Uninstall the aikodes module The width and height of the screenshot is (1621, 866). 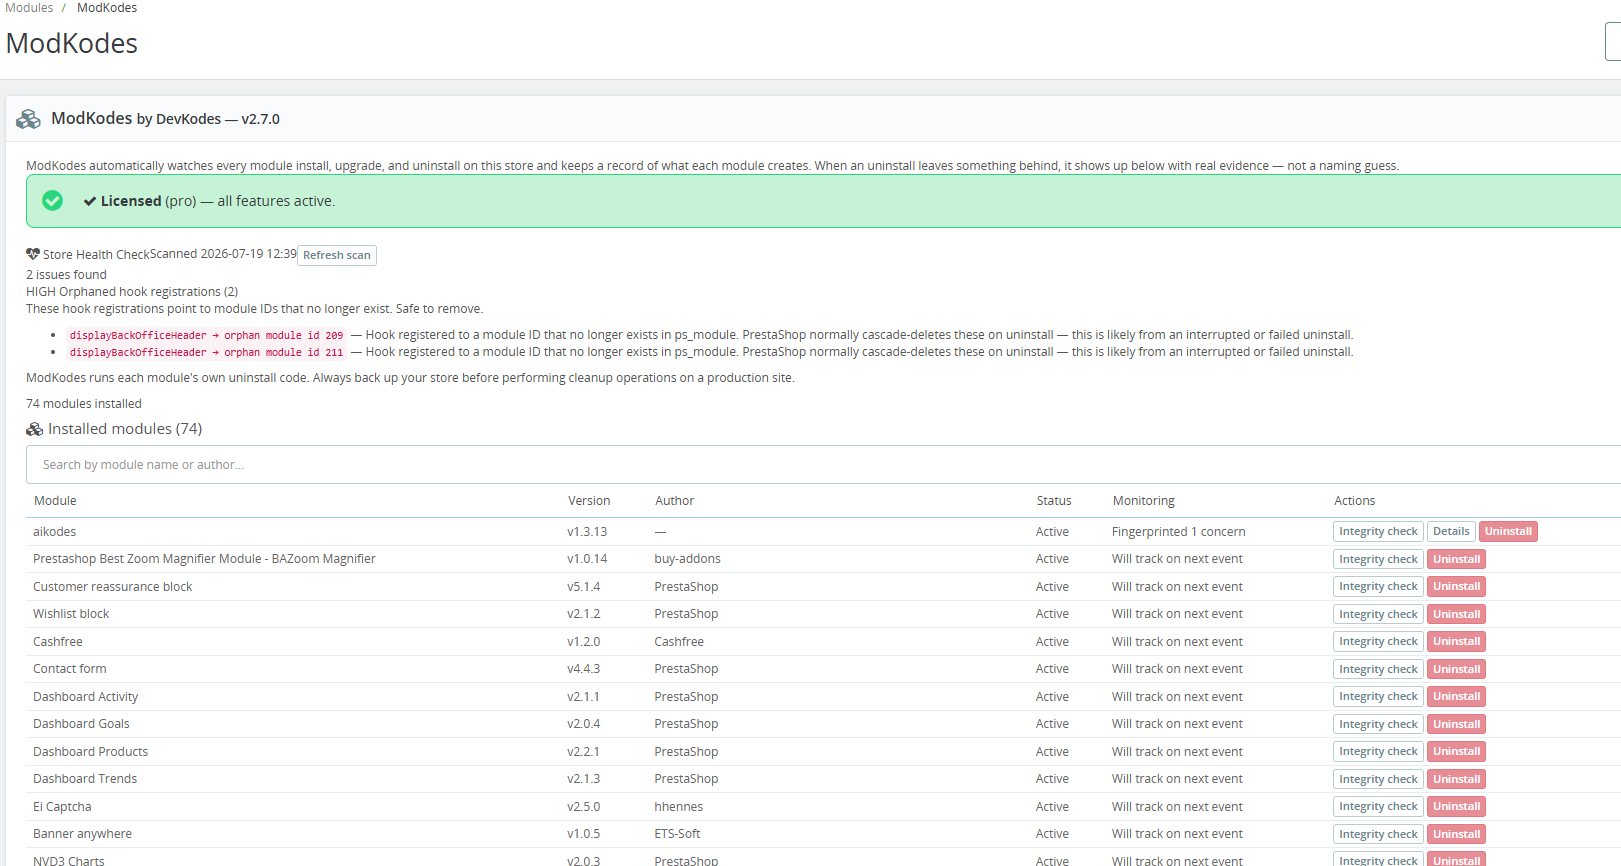(1508, 532)
